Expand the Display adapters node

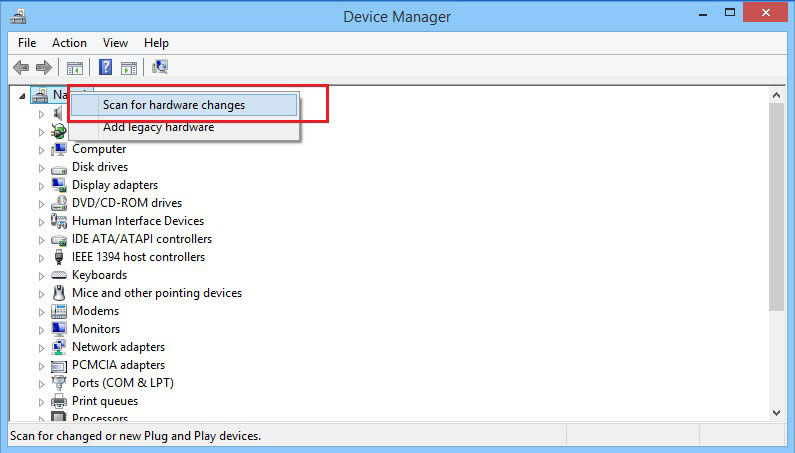pos(42,185)
